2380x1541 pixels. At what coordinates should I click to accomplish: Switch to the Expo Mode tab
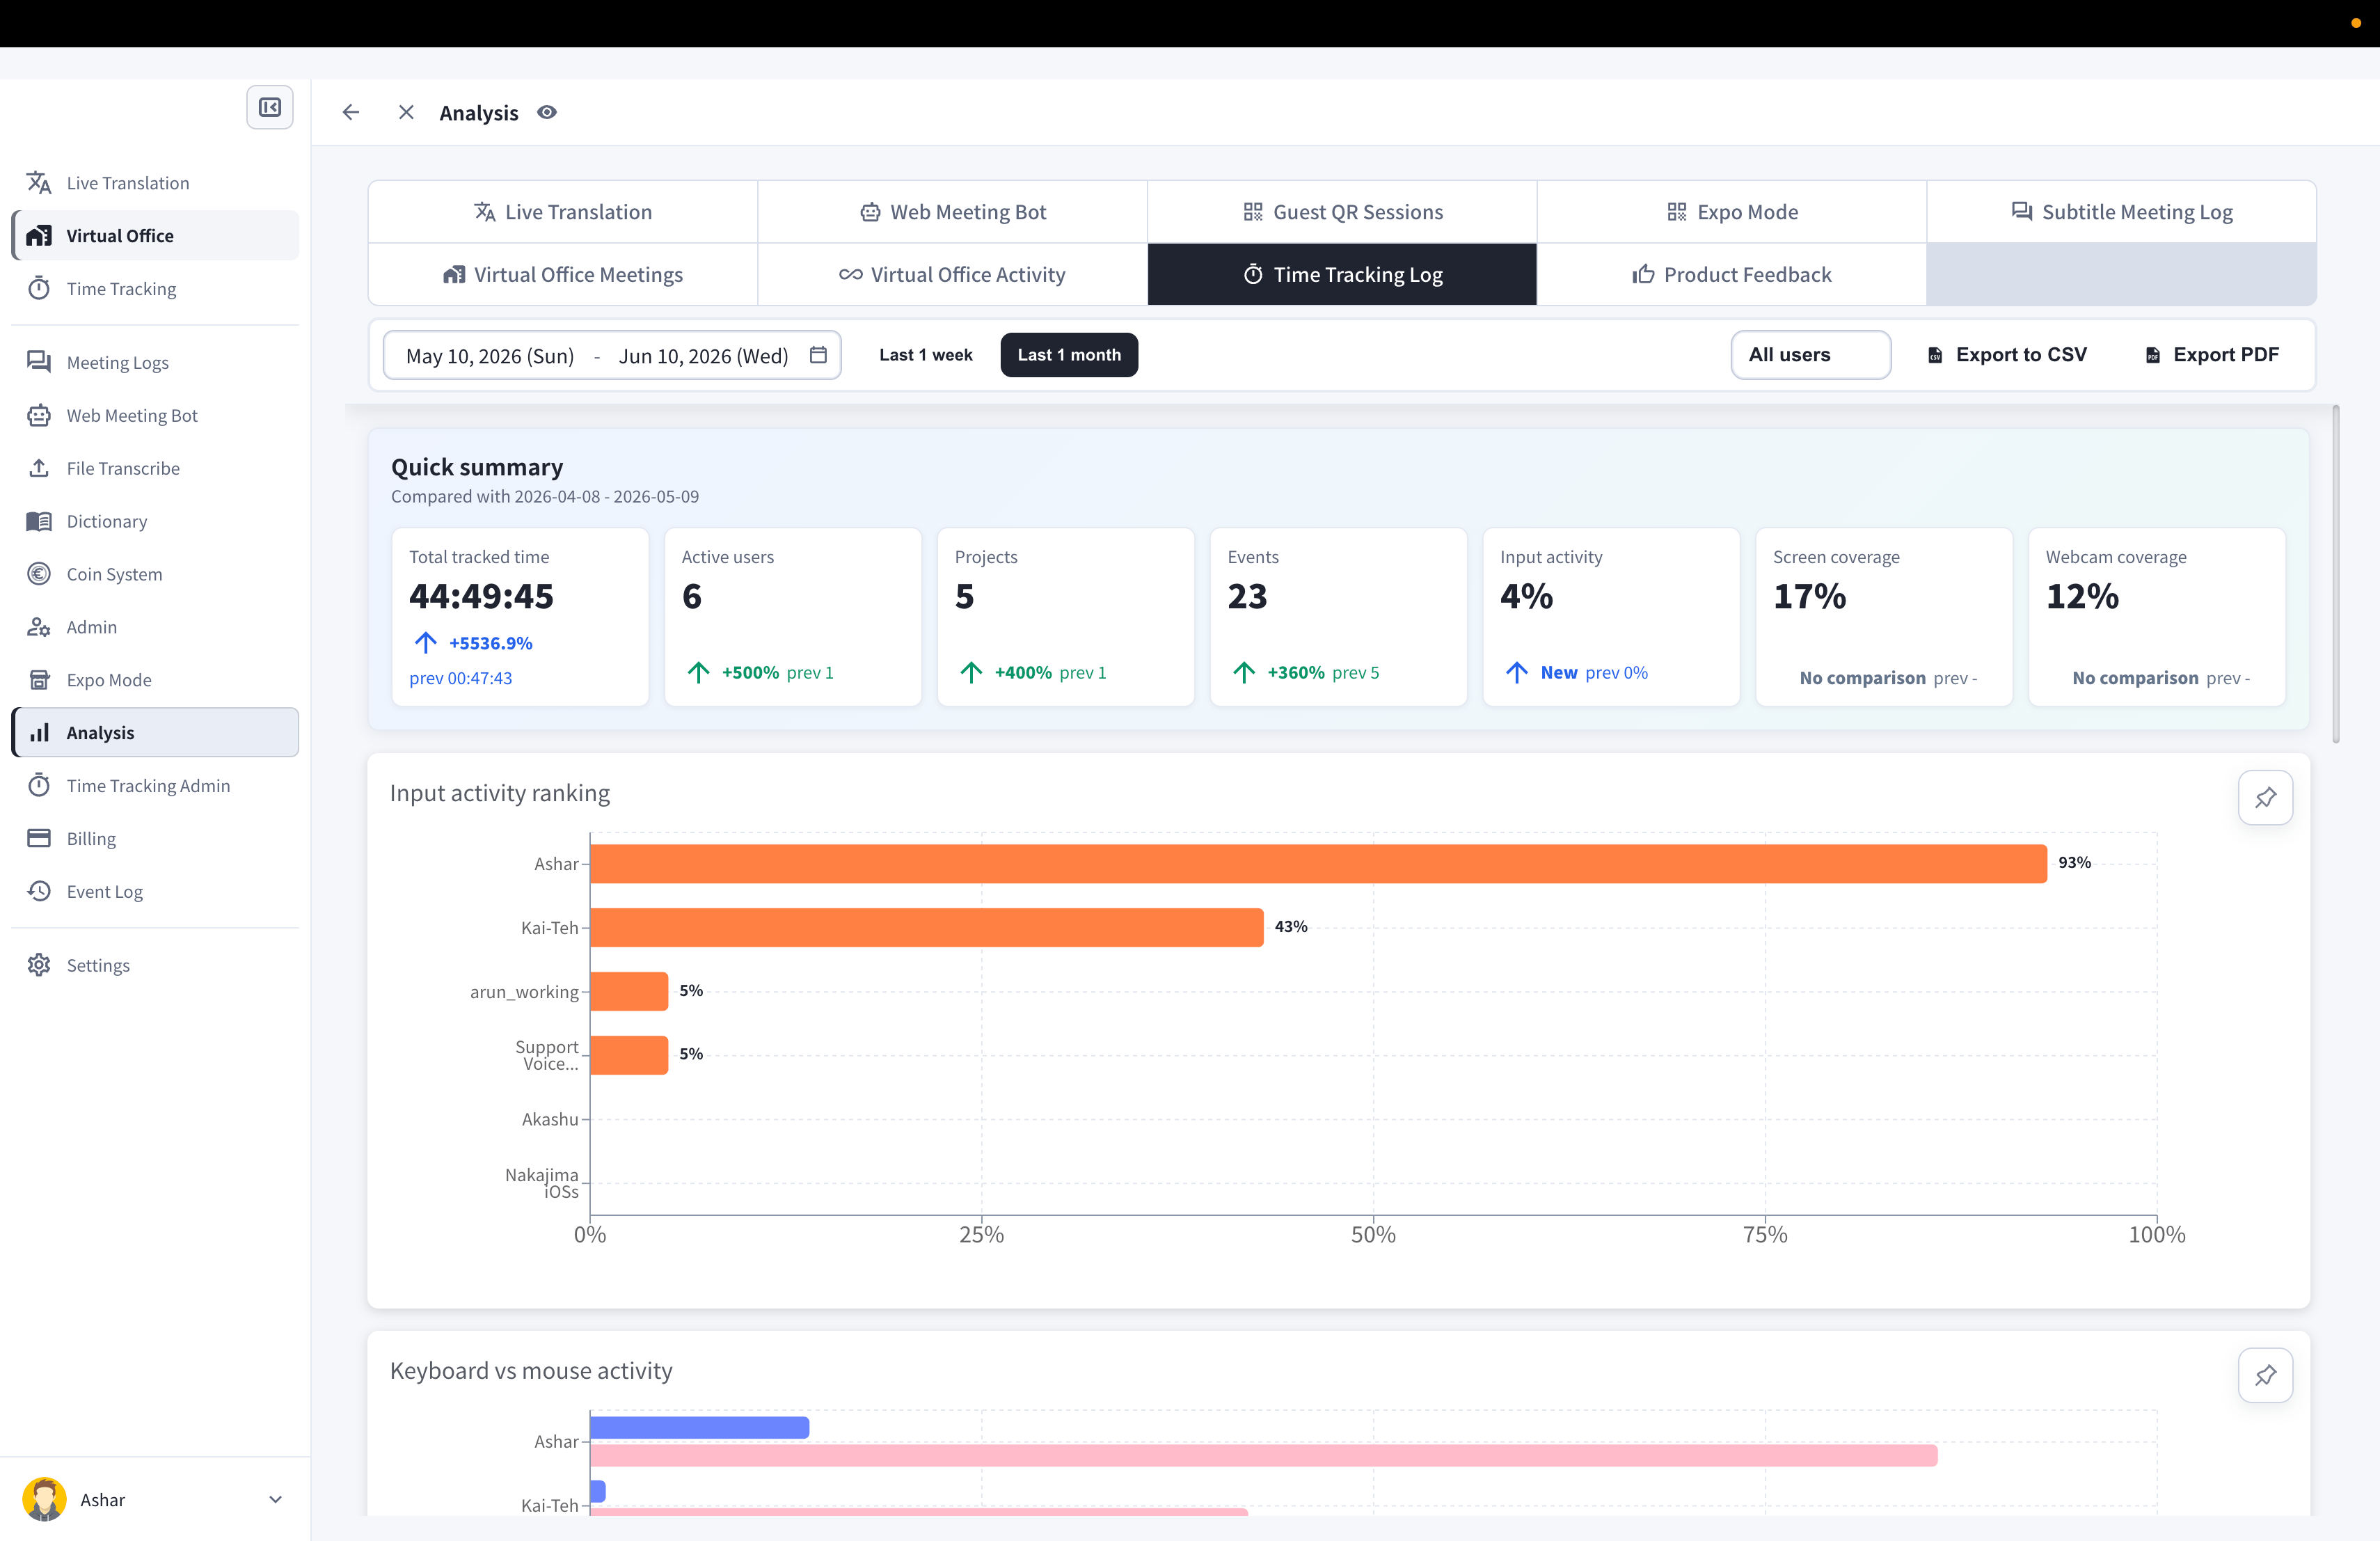pos(1732,212)
